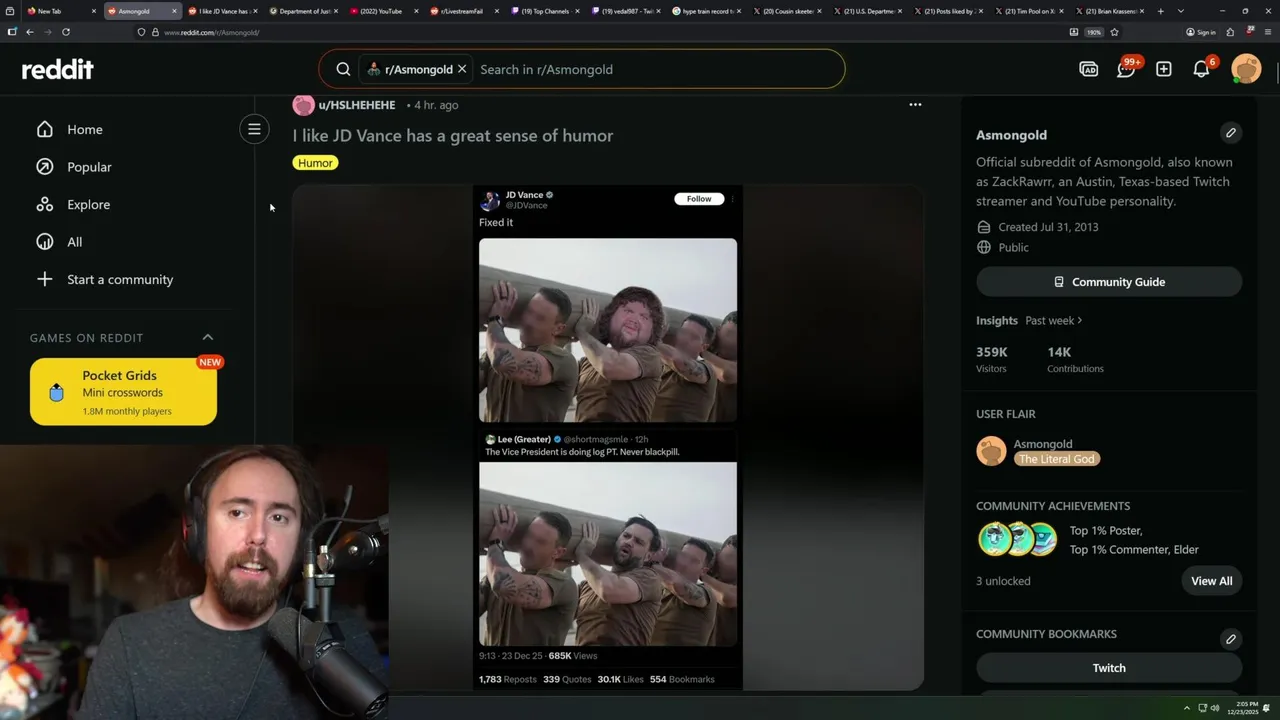Viewport: 1280px width, 720px height.
Task: Click Sign in in the browser toolbar
Action: 1201,32
